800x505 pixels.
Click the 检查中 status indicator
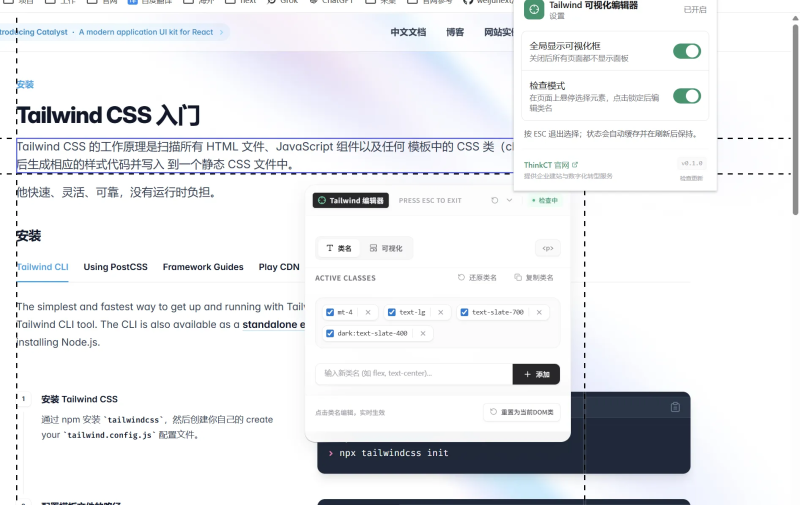coord(545,200)
